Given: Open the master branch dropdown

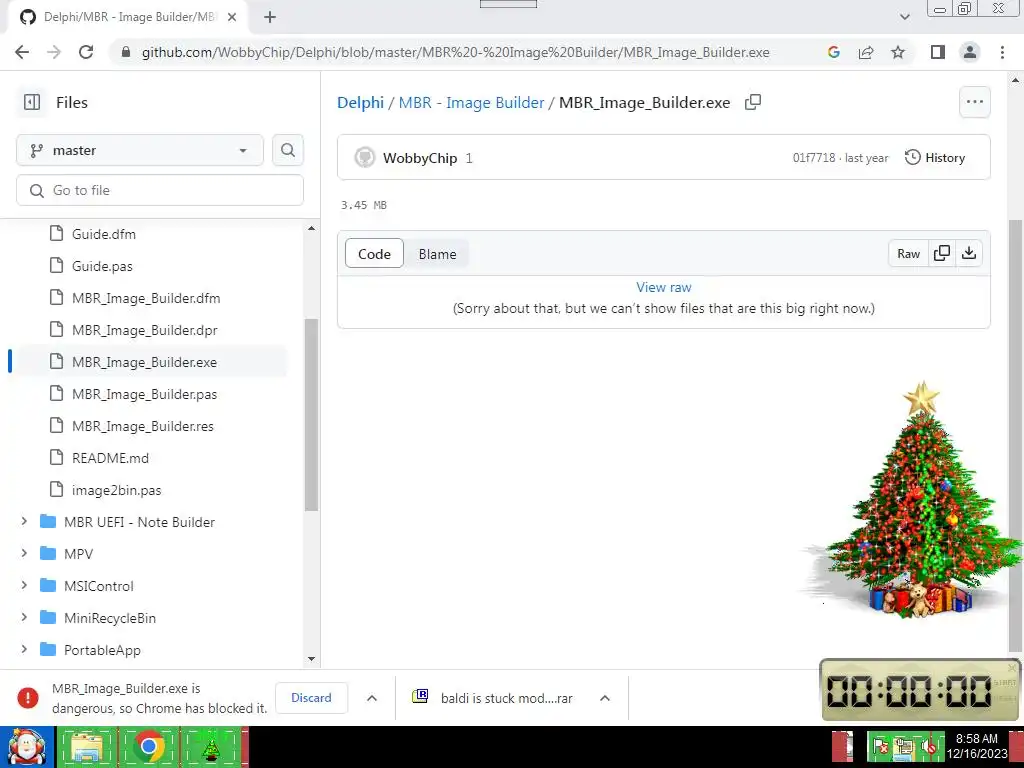Looking at the screenshot, I should [140, 150].
